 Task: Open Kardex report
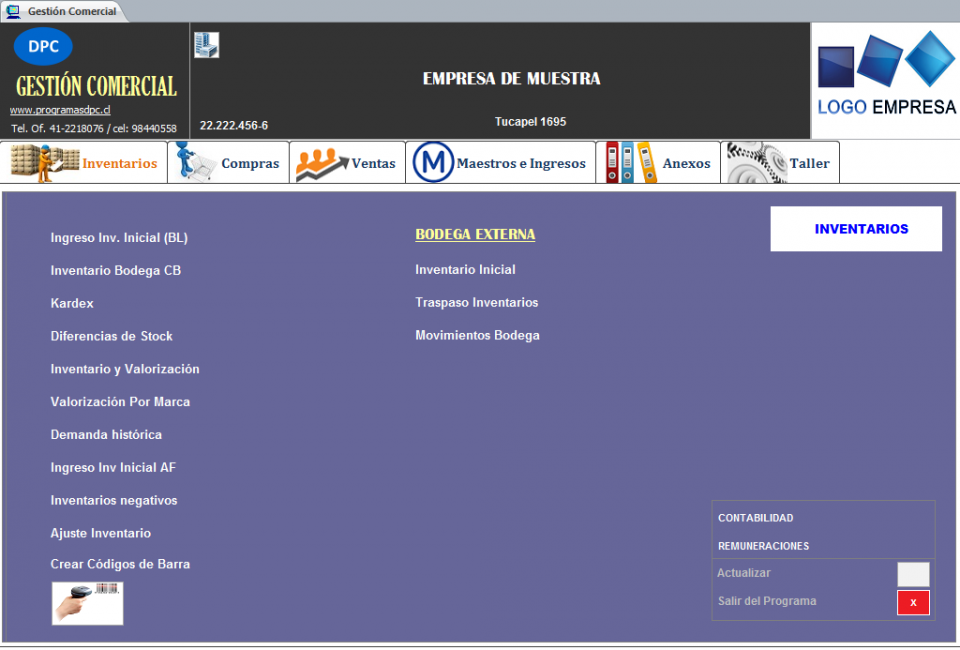point(72,303)
